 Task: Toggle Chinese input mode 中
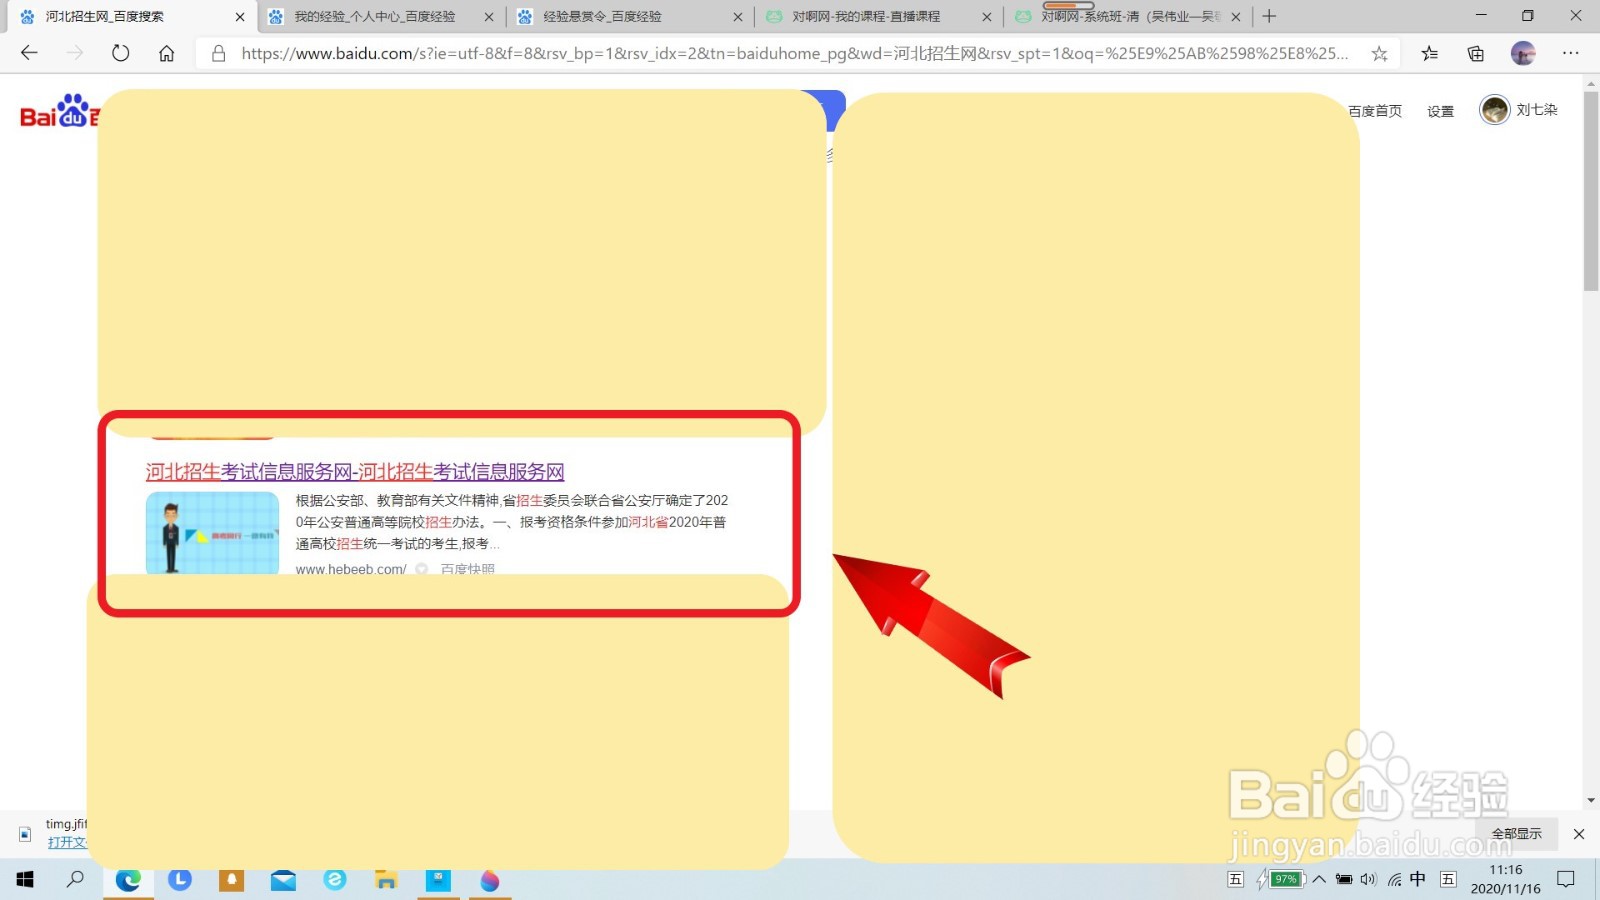(1418, 879)
